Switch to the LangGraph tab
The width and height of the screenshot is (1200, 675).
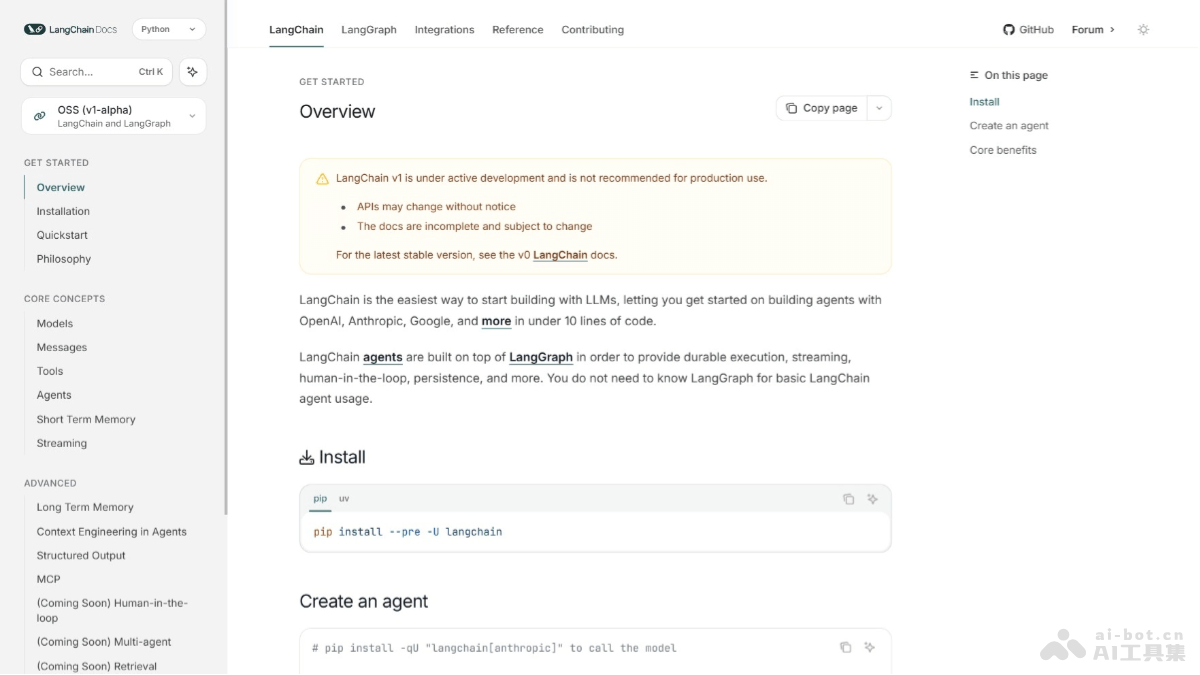pyautogui.click(x=369, y=30)
